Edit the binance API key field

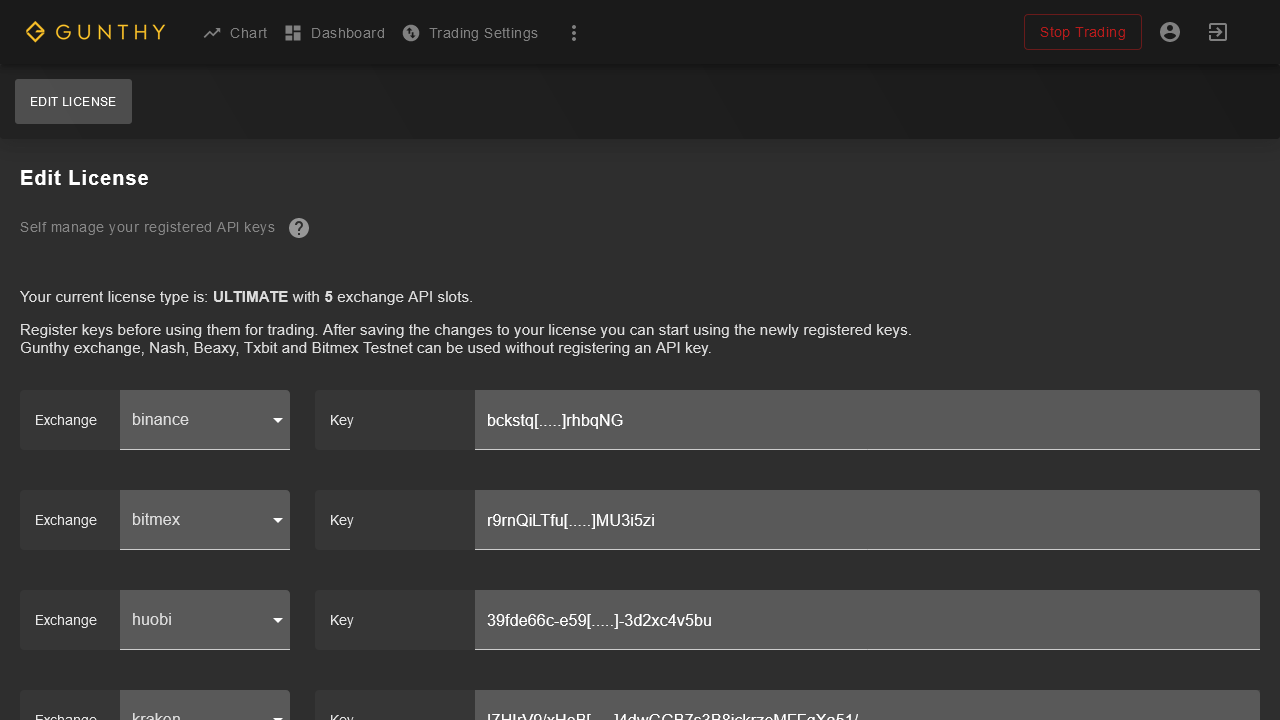coord(866,420)
